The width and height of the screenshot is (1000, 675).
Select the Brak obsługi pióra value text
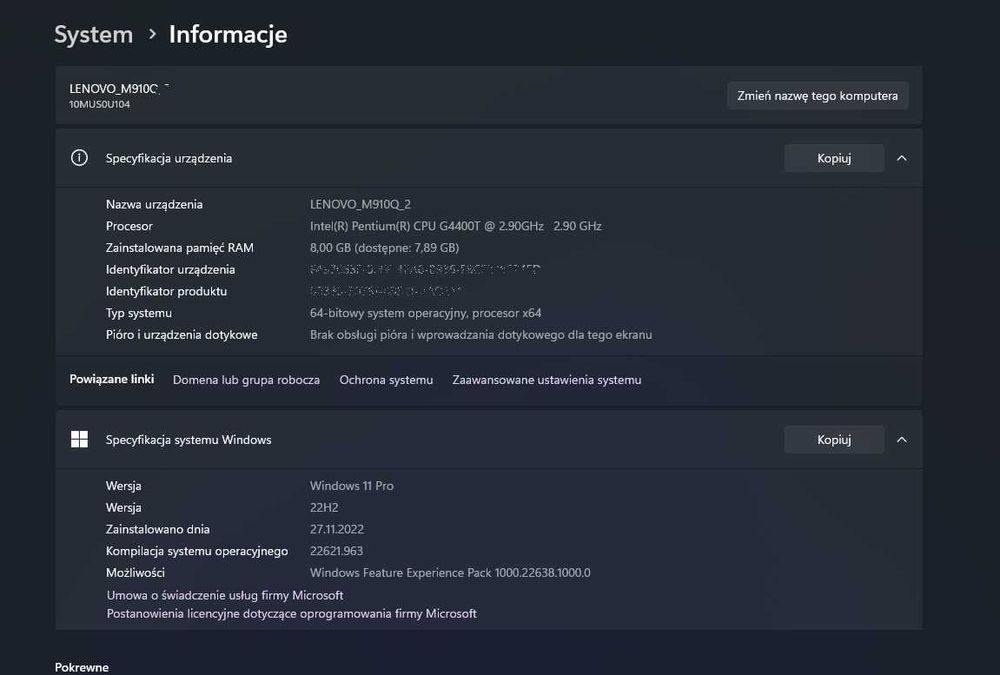[x=481, y=335]
